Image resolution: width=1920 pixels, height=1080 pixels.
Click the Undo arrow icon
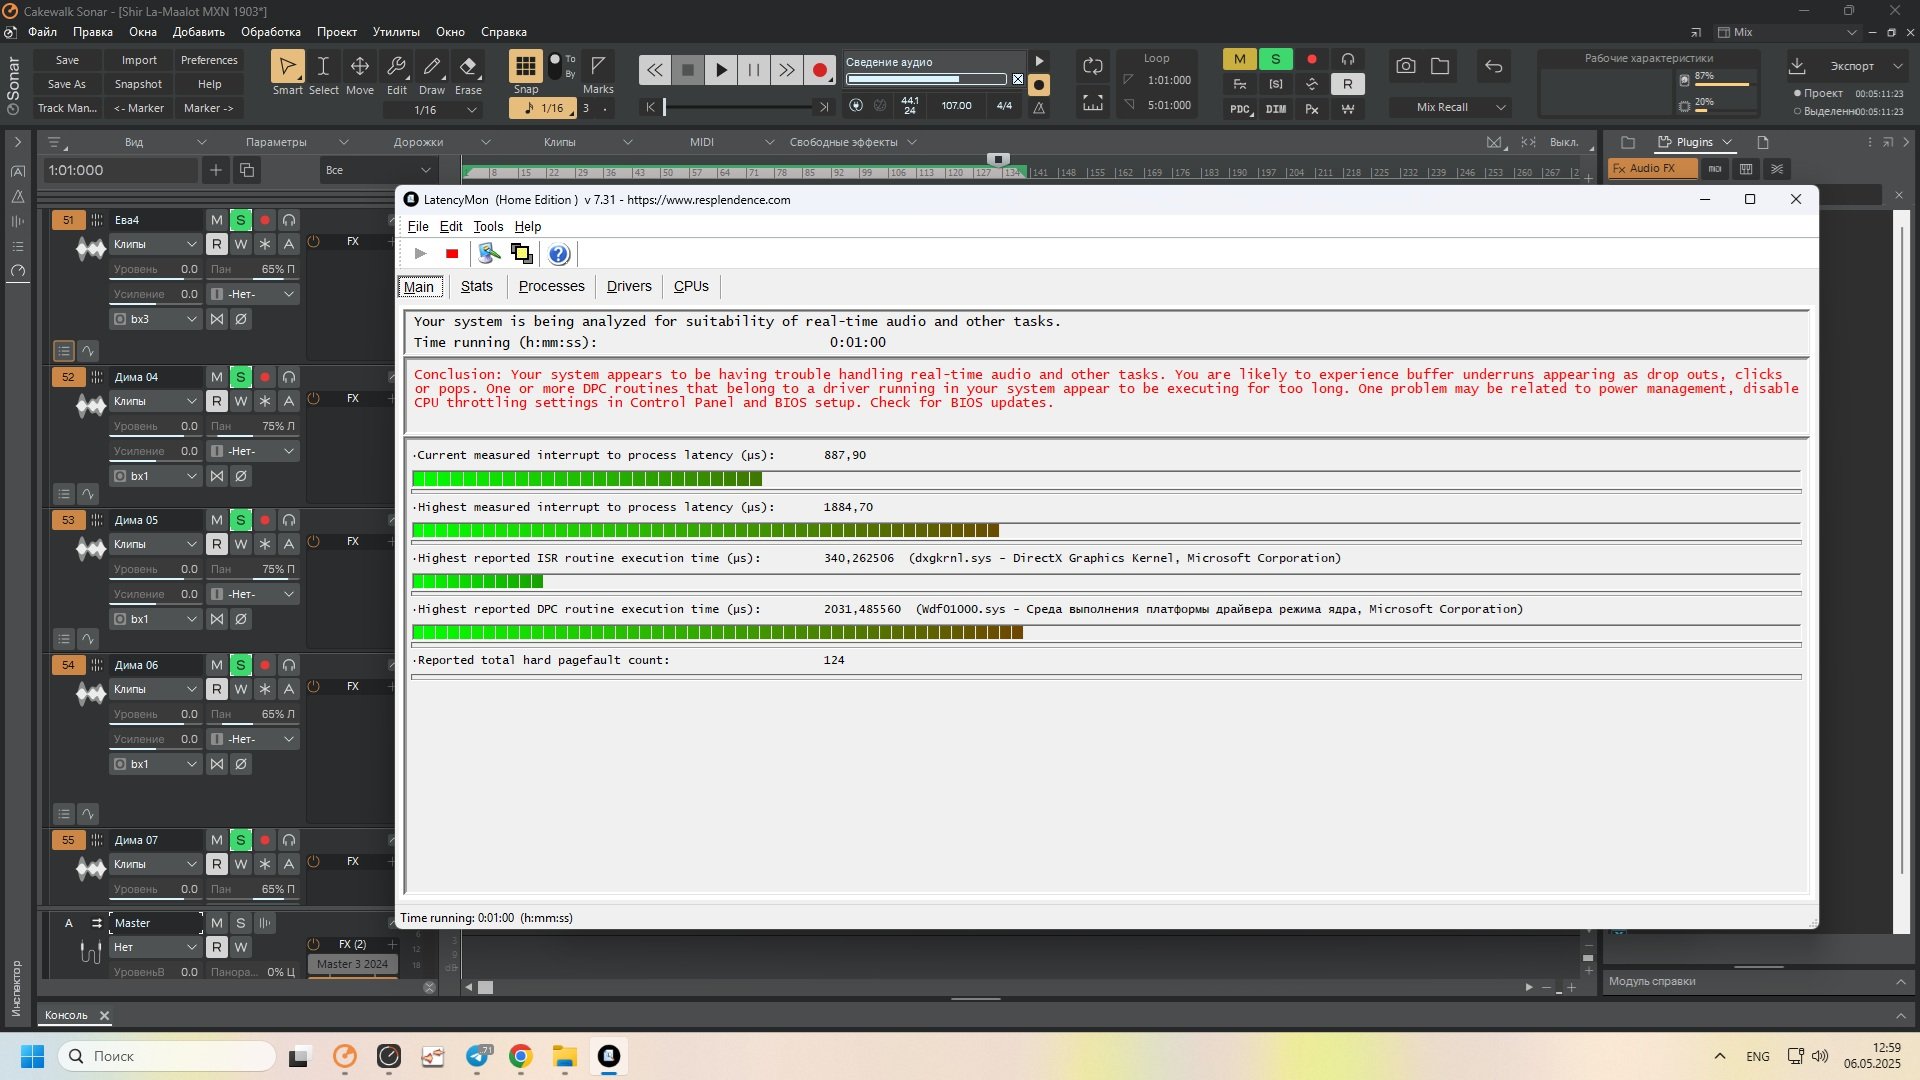(1493, 67)
